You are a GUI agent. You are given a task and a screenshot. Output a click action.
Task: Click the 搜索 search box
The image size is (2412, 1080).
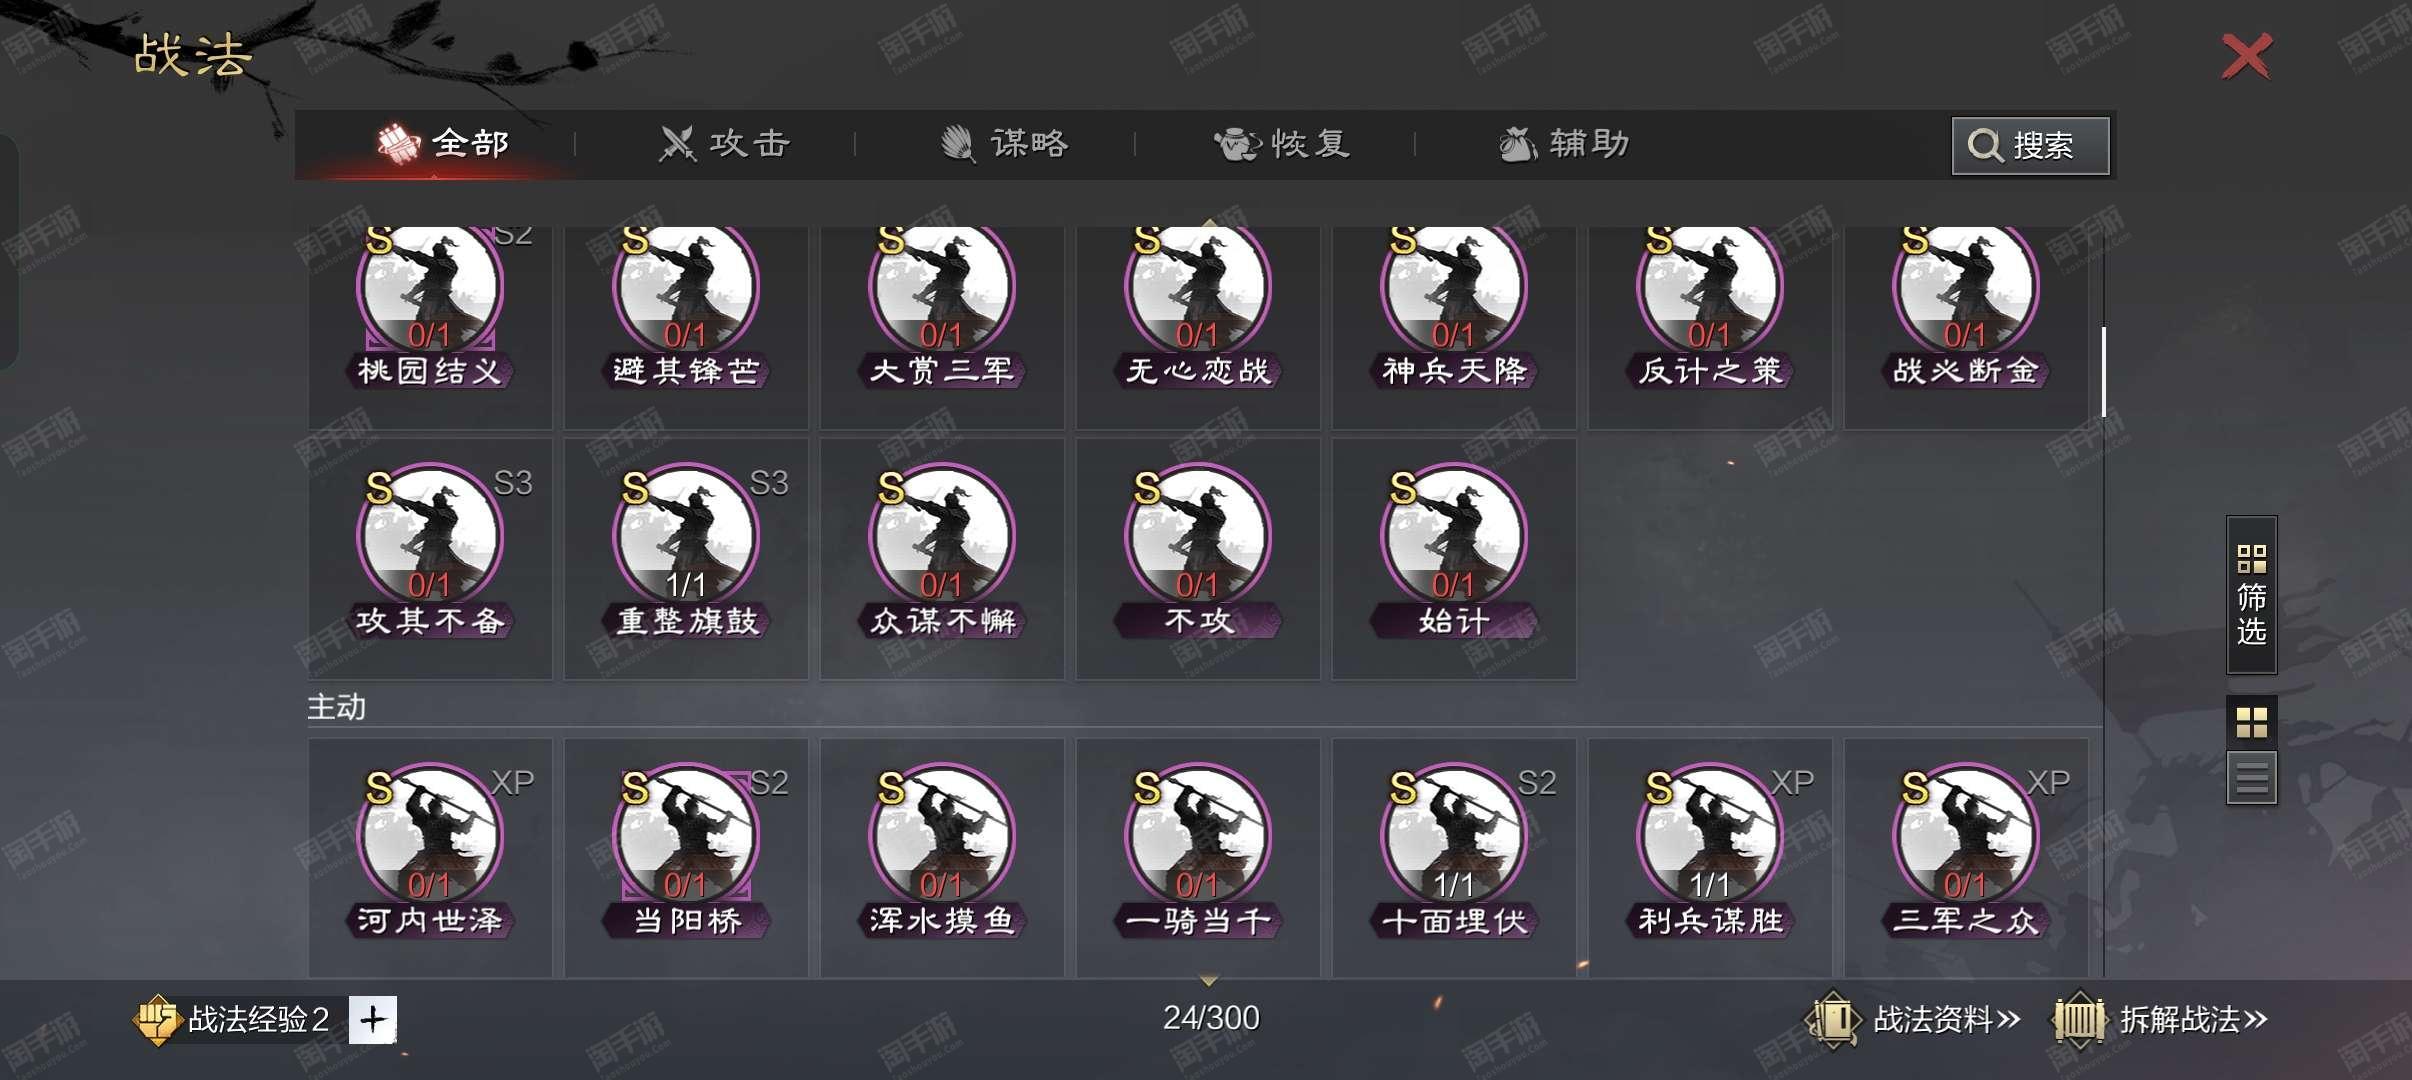(x=2031, y=146)
